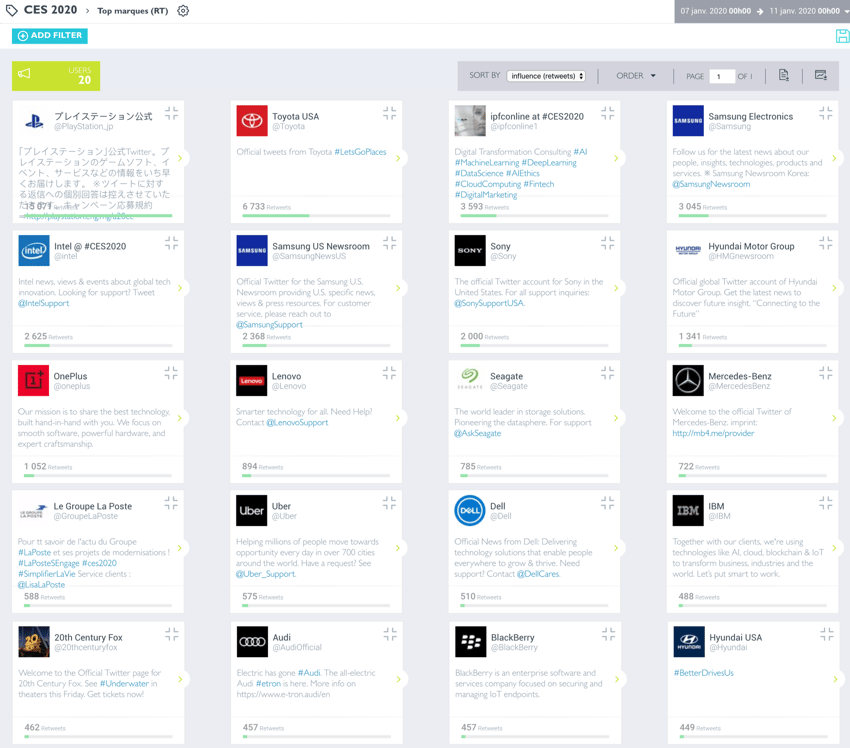Expand Lenovo card details arrow

[x=398, y=418]
